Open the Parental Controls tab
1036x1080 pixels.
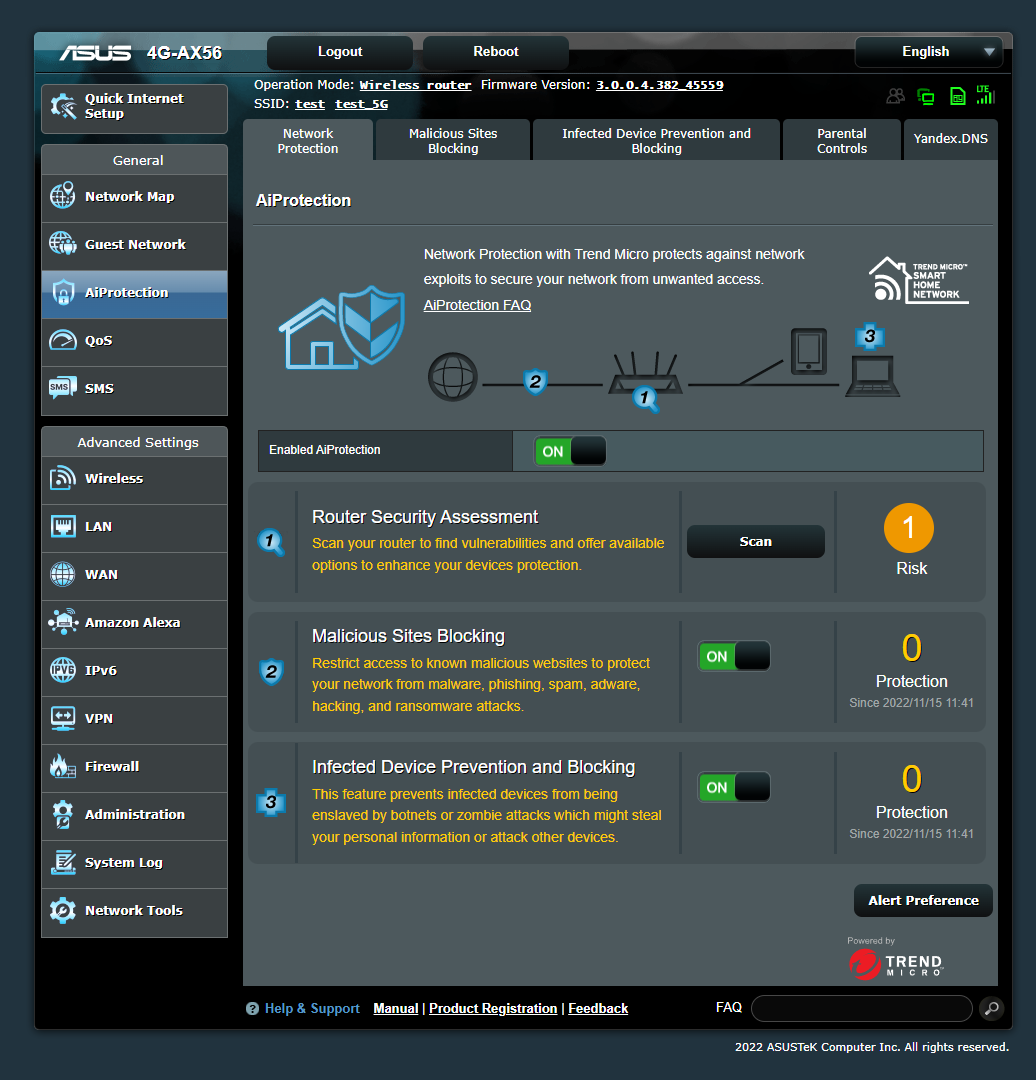tap(842, 141)
